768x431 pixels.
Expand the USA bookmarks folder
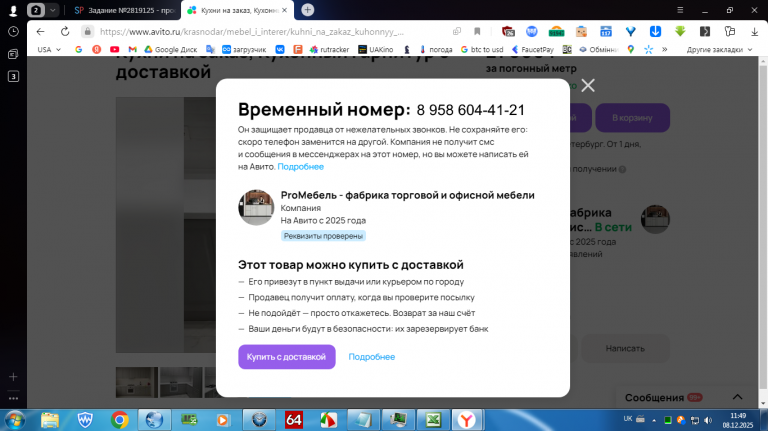pyautogui.click(x=49, y=49)
